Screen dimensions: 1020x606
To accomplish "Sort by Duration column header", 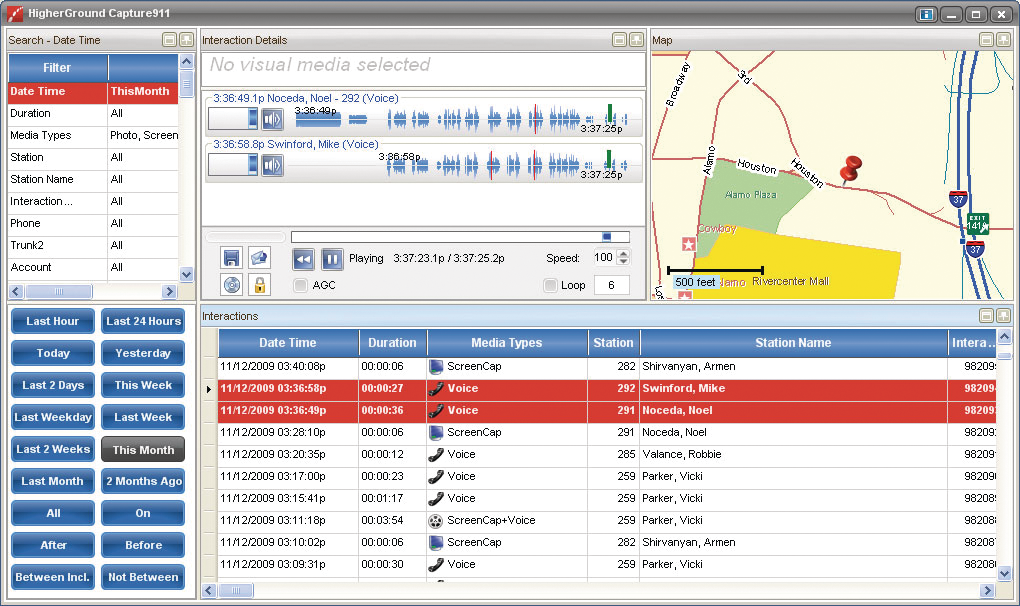I will point(392,343).
